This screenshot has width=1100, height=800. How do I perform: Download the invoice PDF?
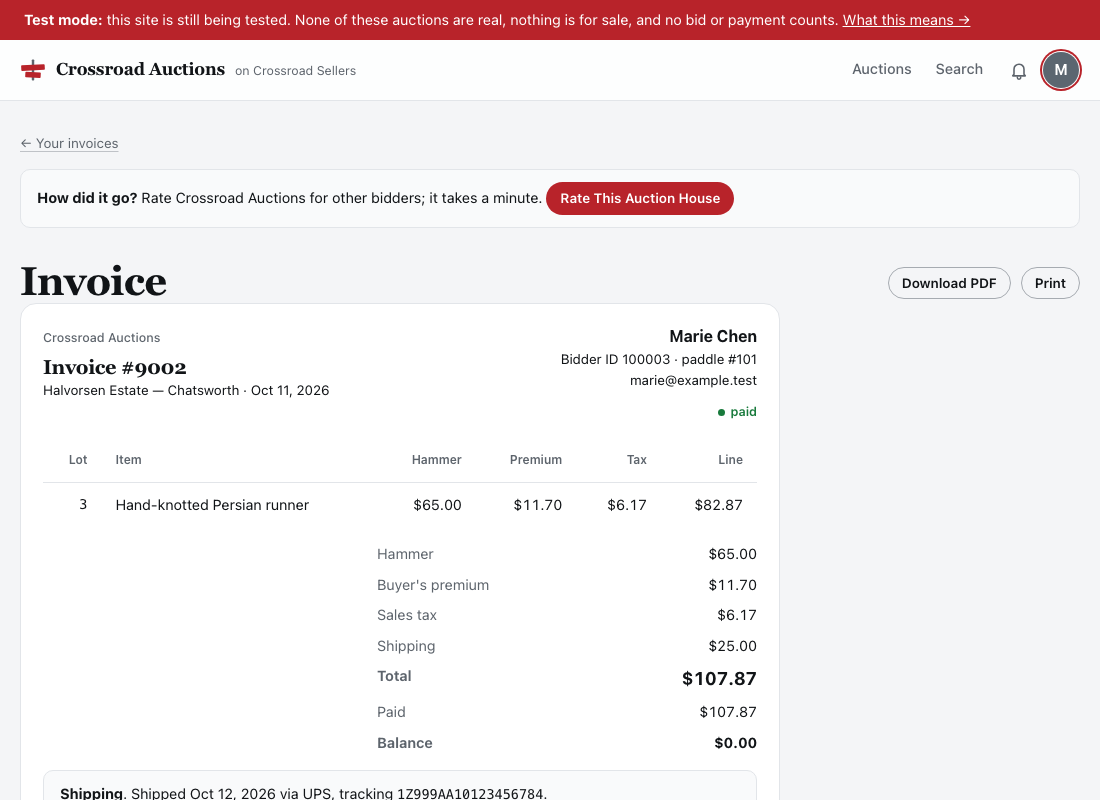[x=949, y=284]
